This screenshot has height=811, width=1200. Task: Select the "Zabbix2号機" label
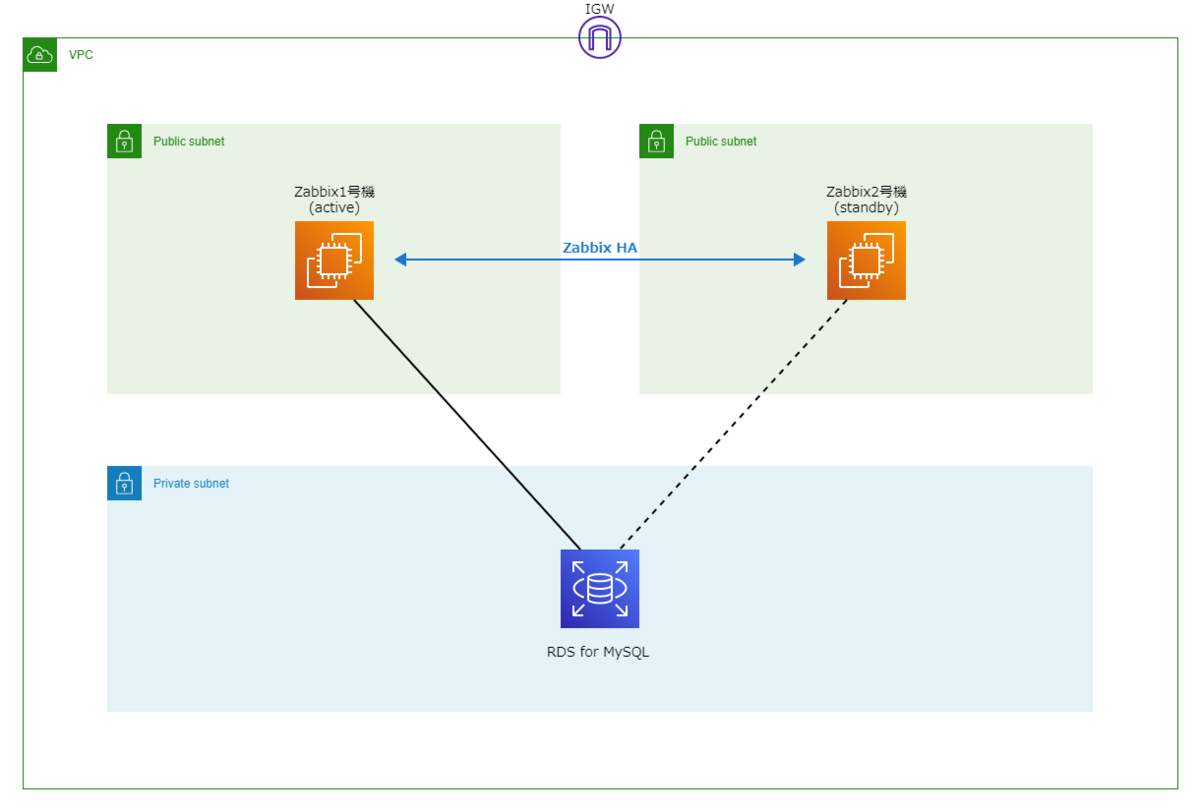(x=866, y=192)
